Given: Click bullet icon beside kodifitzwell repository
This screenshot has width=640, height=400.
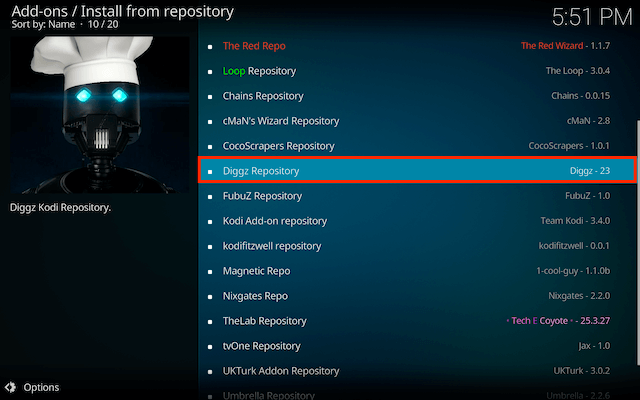Looking at the screenshot, I should (x=210, y=247).
